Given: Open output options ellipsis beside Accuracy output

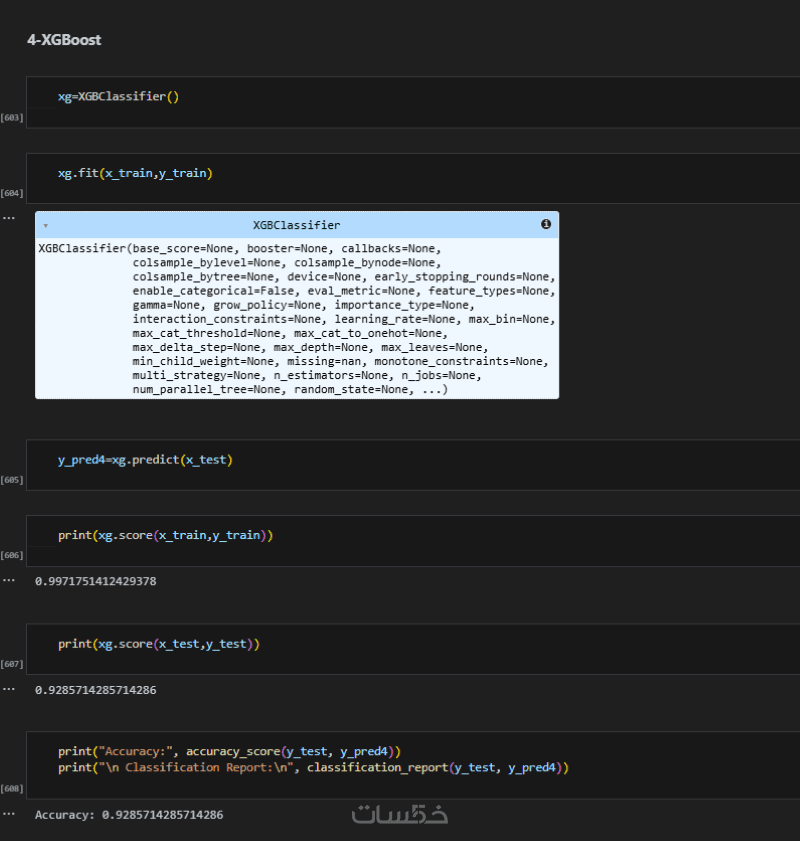Looking at the screenshot, I should pos(9,814).
